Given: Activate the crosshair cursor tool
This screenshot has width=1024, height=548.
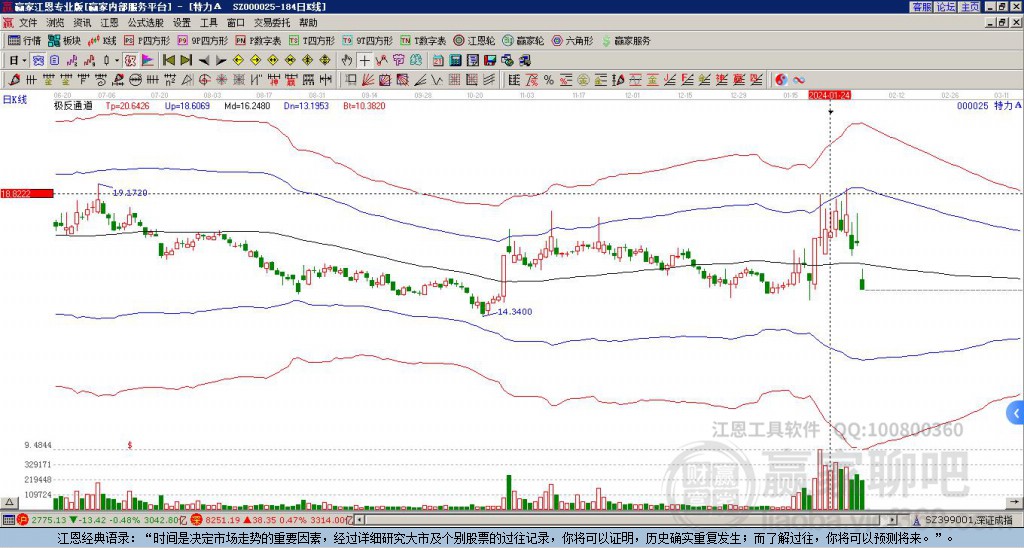Looking at the screenshot, I should (x=364, y=60).
